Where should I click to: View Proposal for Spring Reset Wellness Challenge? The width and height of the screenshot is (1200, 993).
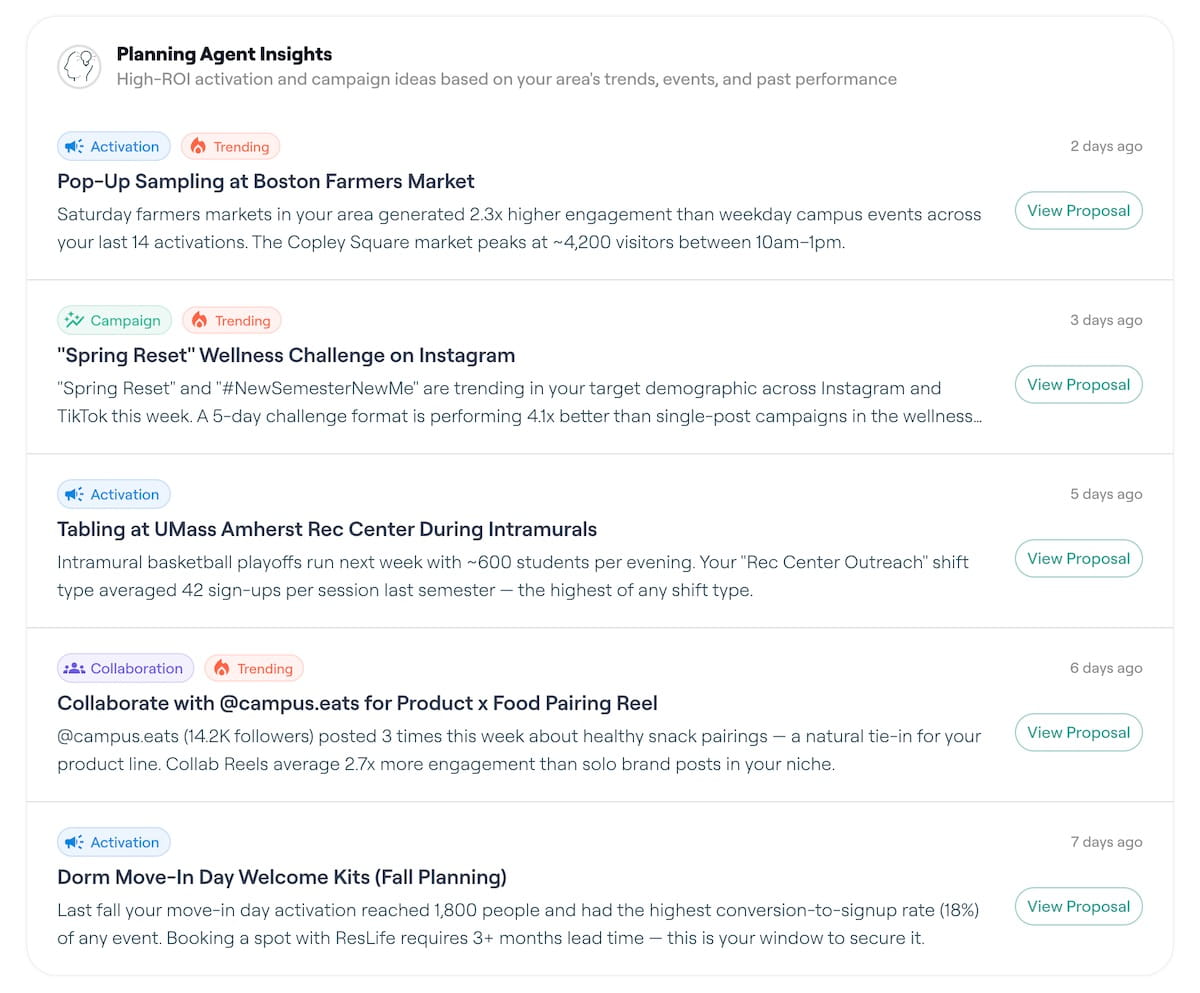click(x=1078, y=385)
